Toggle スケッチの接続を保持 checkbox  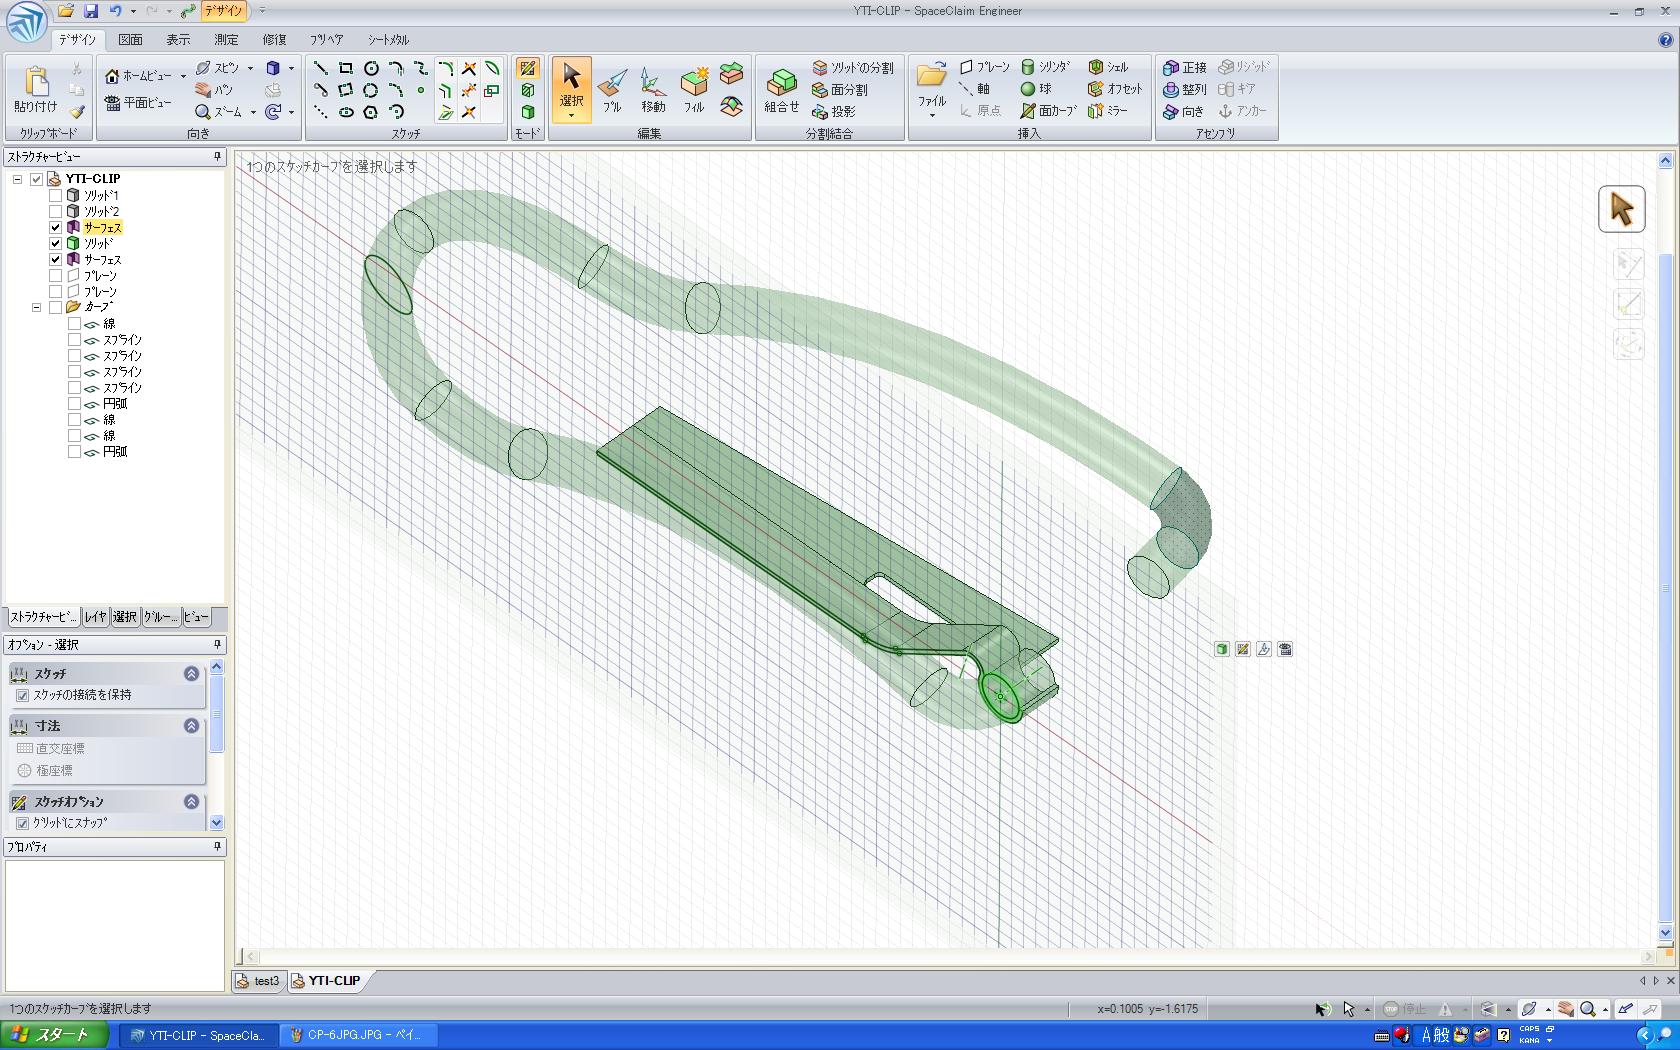(x=23, y=695)
